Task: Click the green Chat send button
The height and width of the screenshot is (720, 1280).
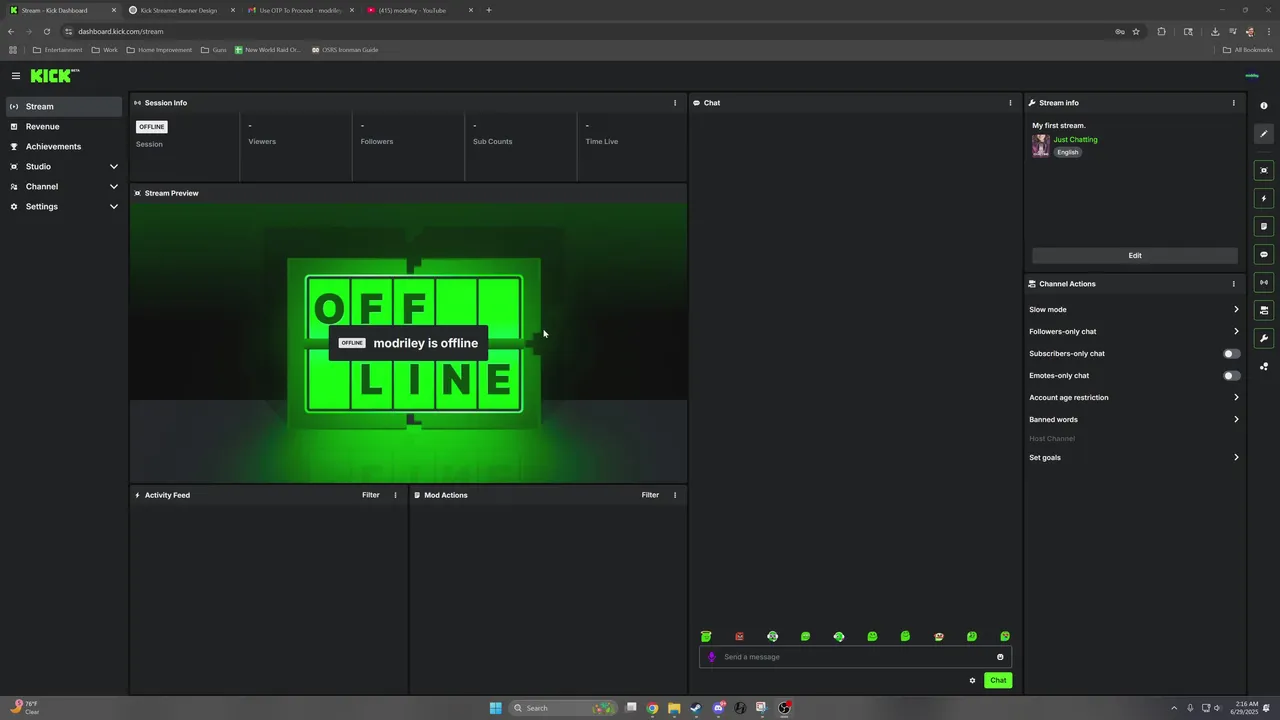Action: (x=998, y=681)
